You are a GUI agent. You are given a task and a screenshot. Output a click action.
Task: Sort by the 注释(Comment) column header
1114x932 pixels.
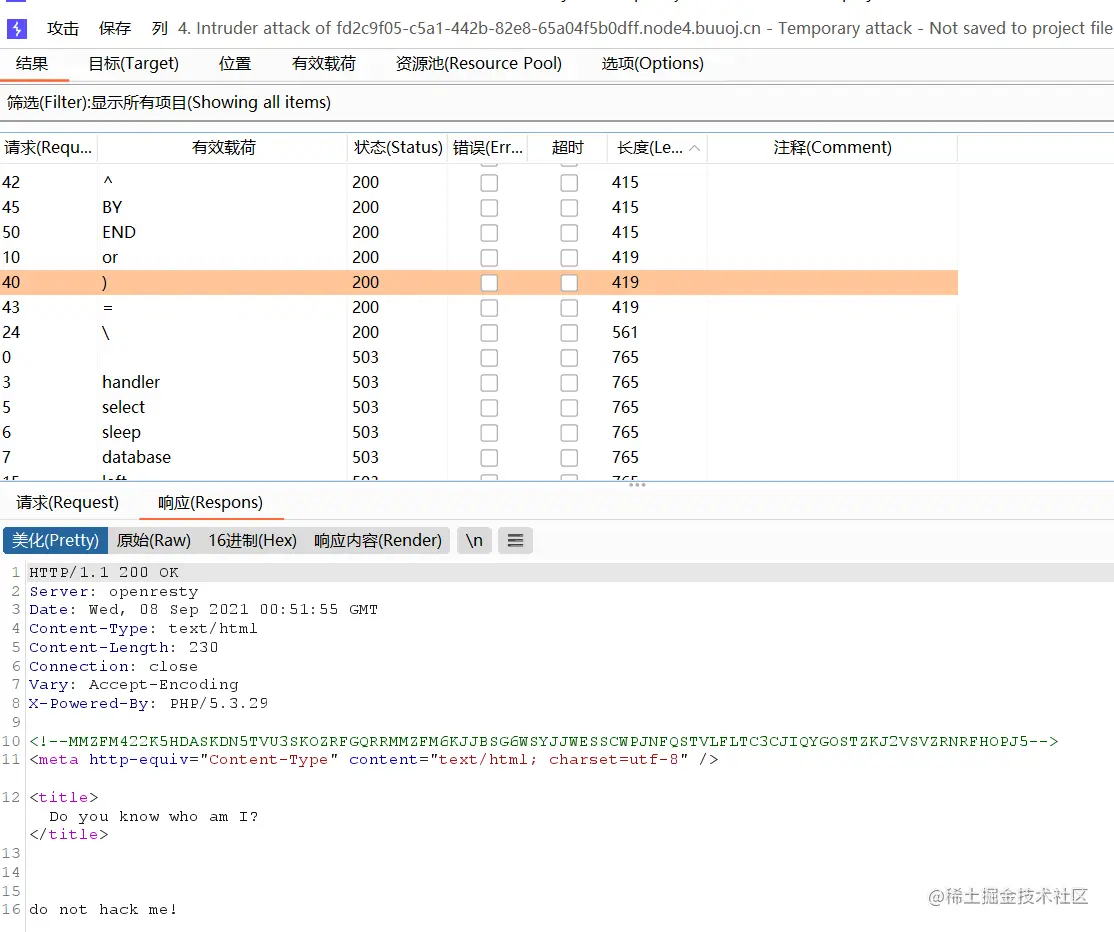click(x=833, y=148)
